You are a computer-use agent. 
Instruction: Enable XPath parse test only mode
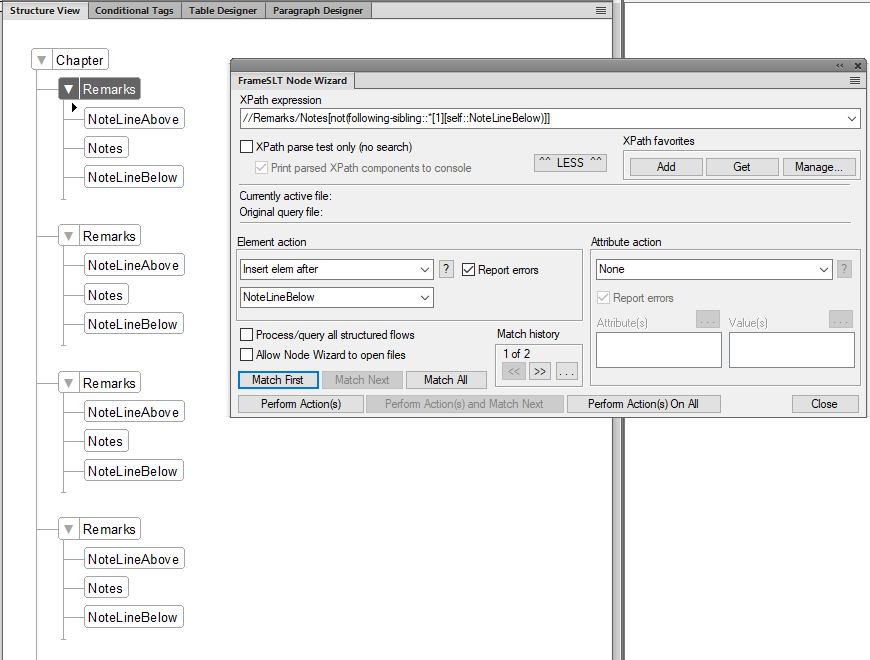(245, 145)
